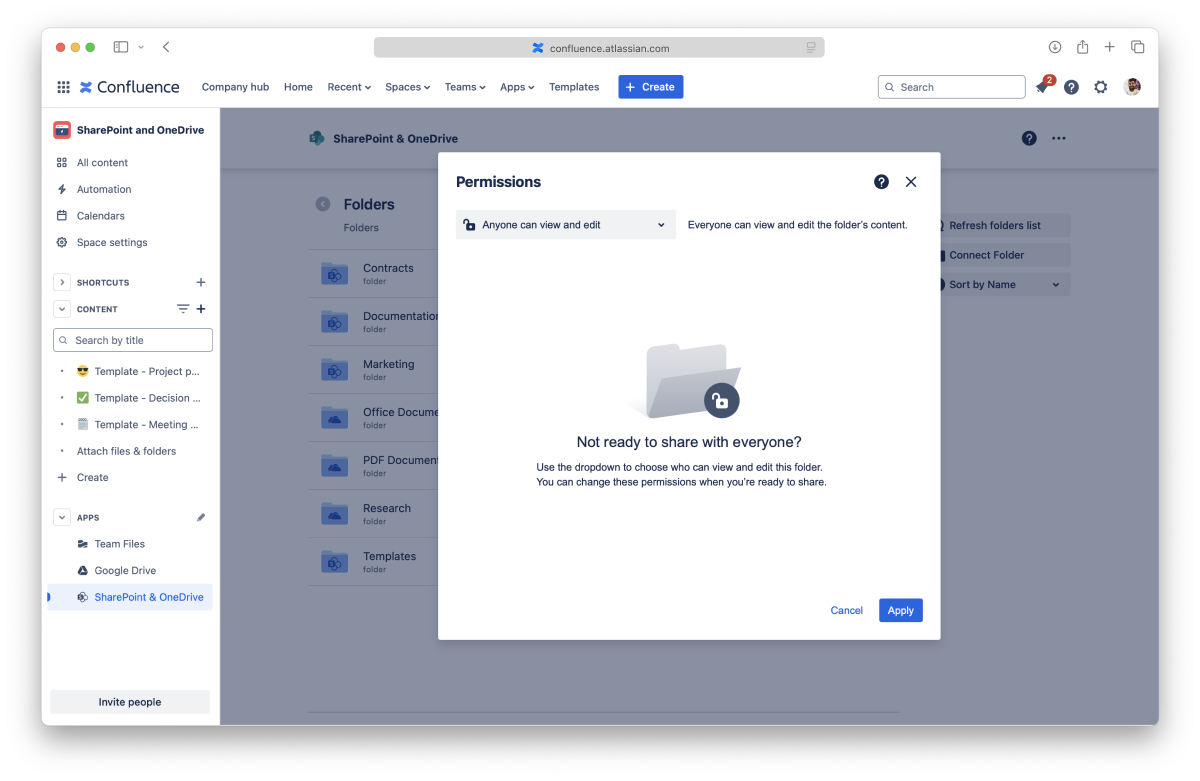This screenshot has height=781, width=1200.
Task: Select Google Drive in the sidebar
Action: [125, 571]
